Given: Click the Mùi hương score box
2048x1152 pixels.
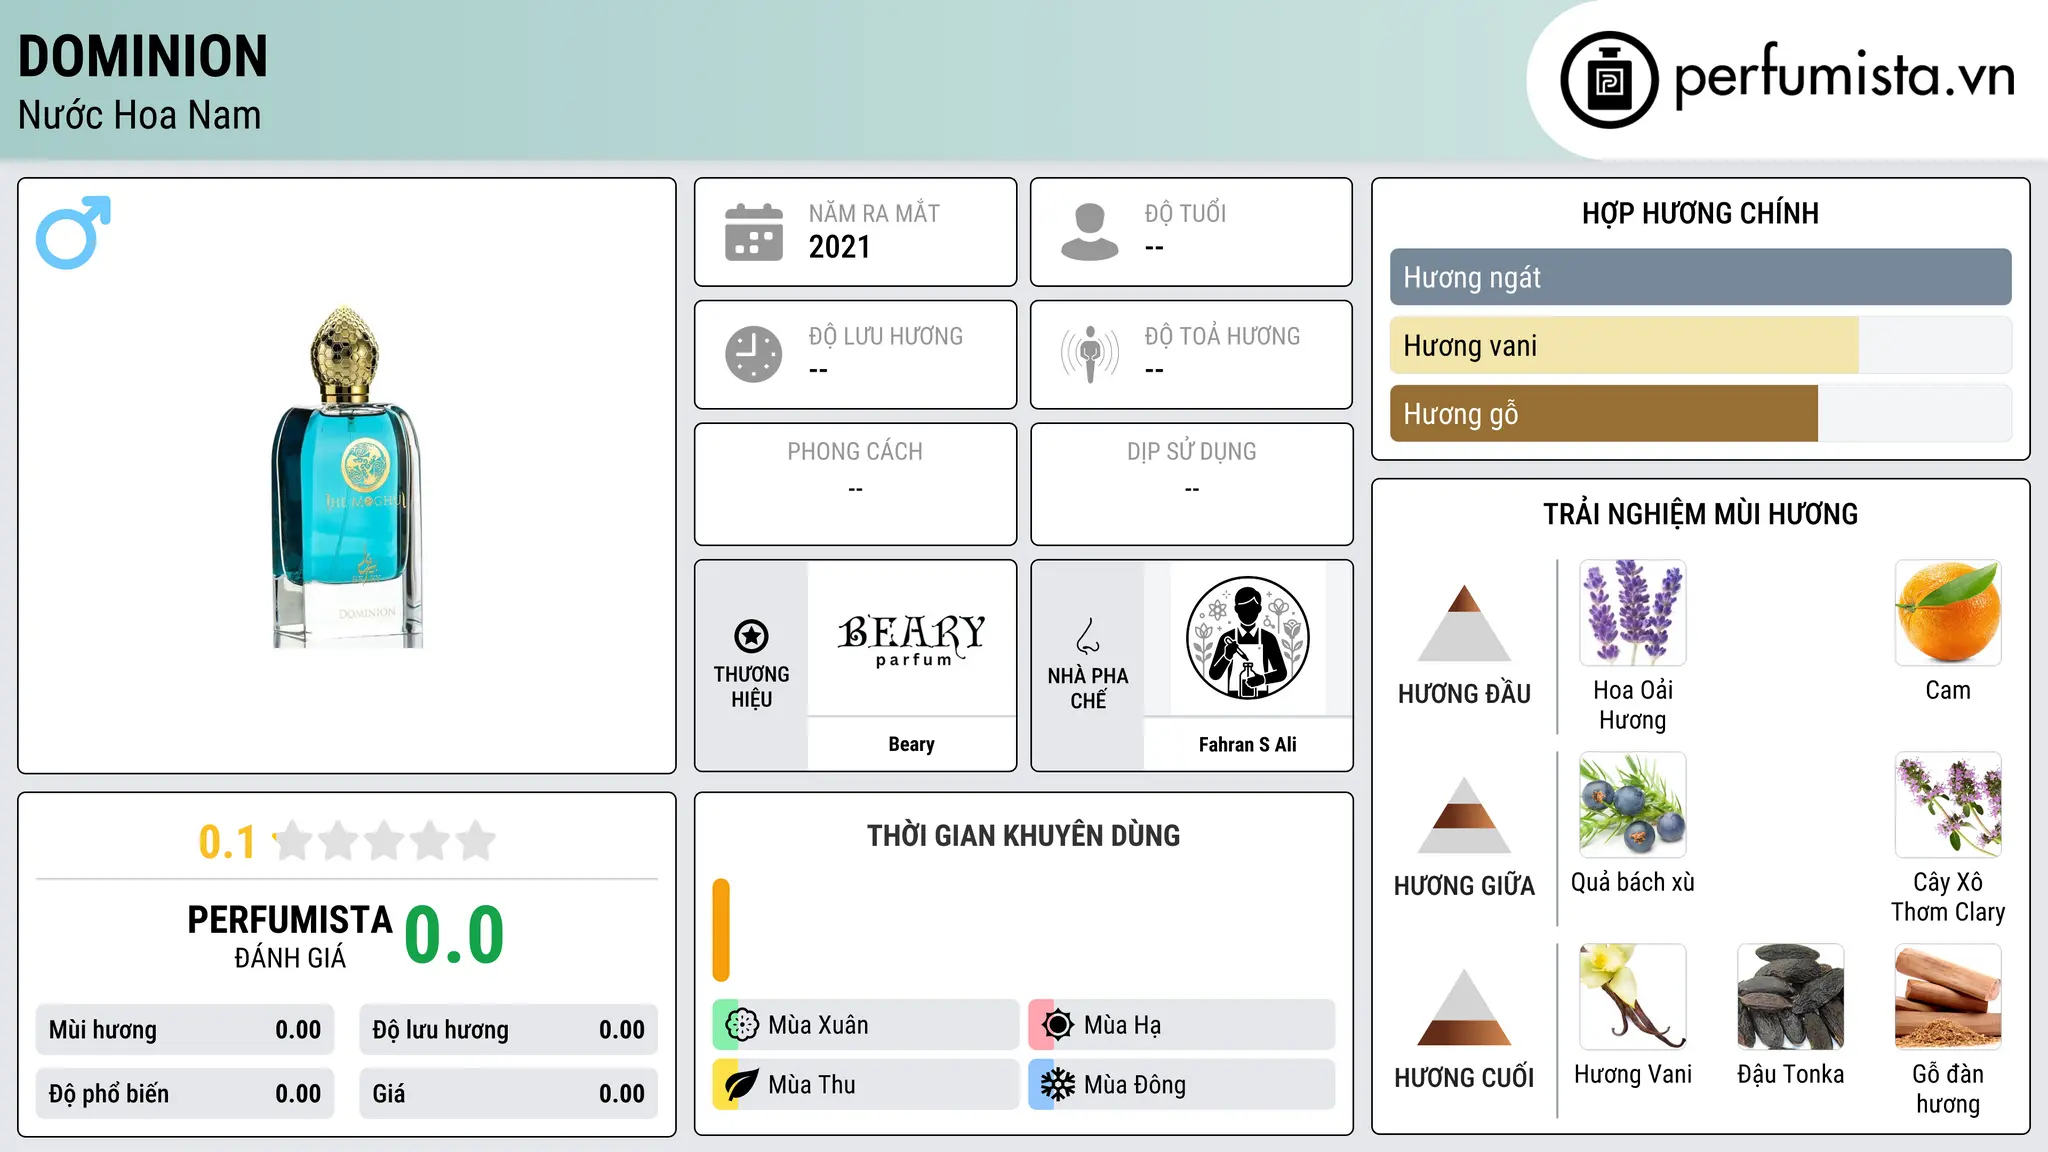Looking at the screenshot, I should click(x=185, y=1030).
